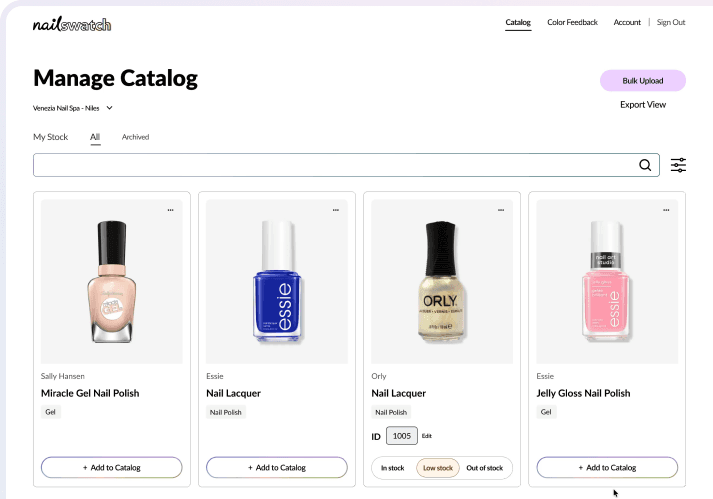
Task: Open three-dot menu on blue Essie card
Action: pos(336,210)
